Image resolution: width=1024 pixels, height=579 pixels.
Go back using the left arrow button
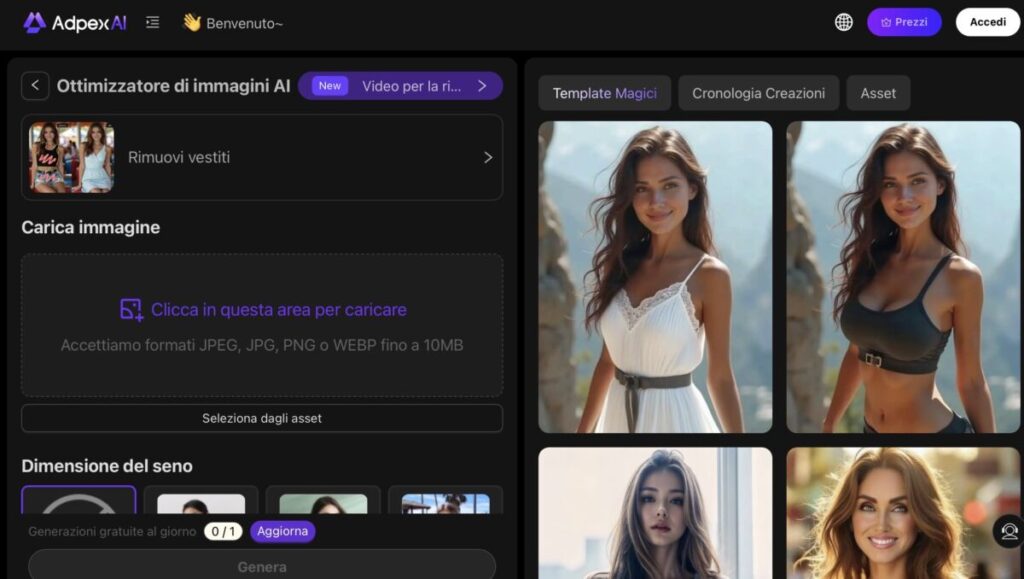pyautogui.click(x=35, y=86)
